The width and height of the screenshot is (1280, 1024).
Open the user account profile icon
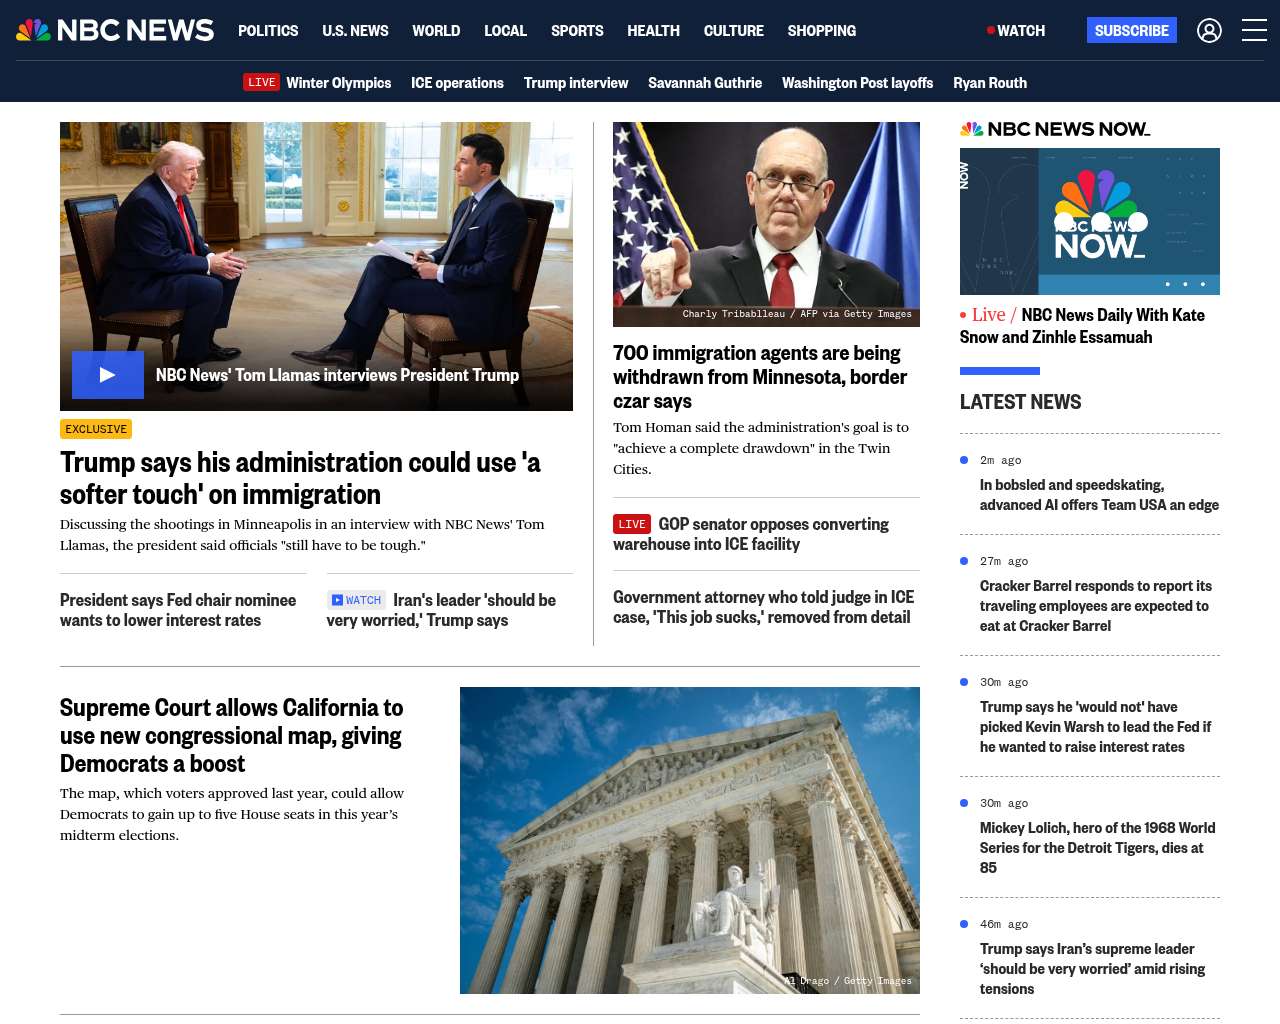pos(1209,30)
